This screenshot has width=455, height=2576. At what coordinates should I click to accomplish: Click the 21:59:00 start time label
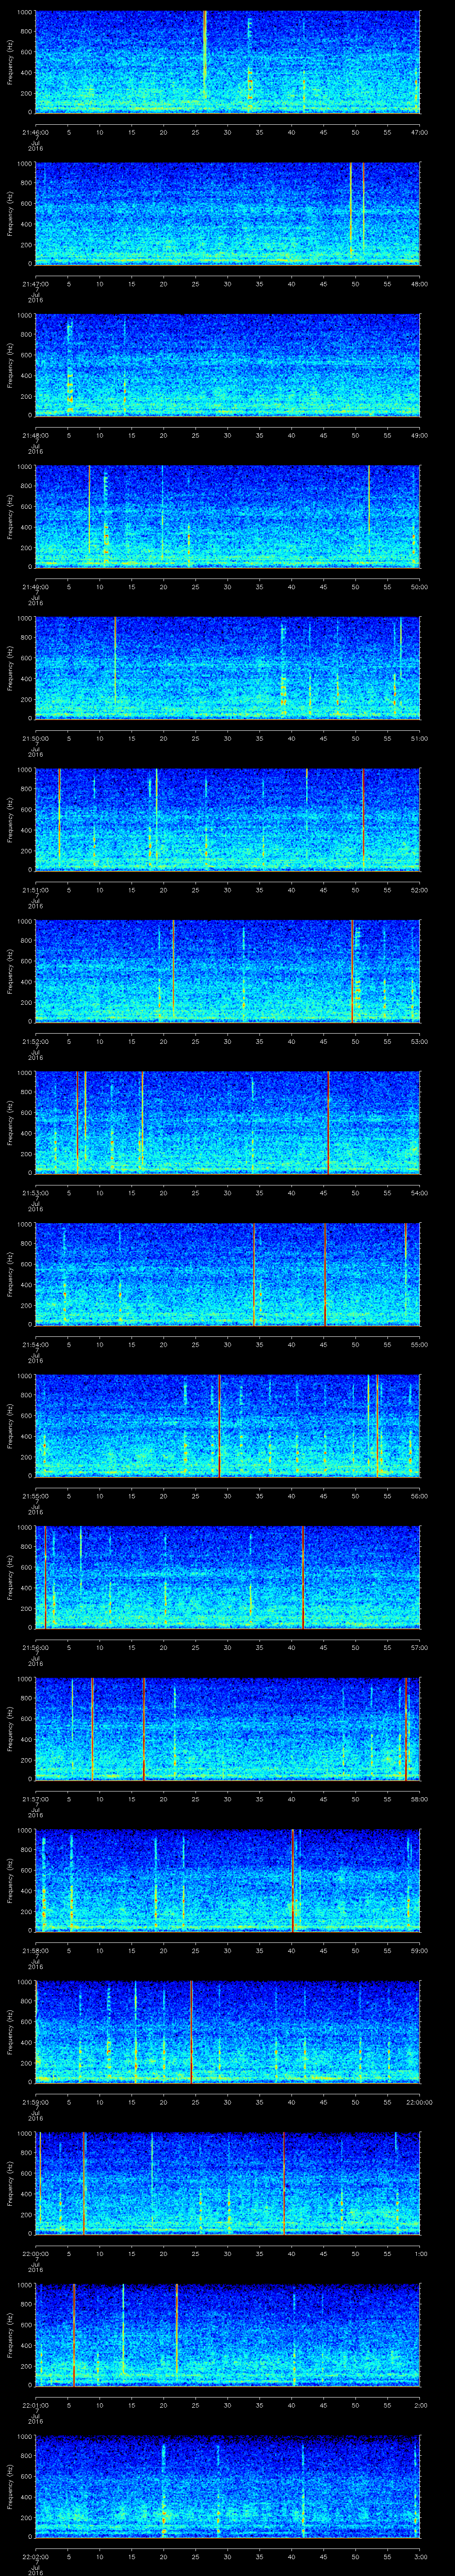(36, 2102)
